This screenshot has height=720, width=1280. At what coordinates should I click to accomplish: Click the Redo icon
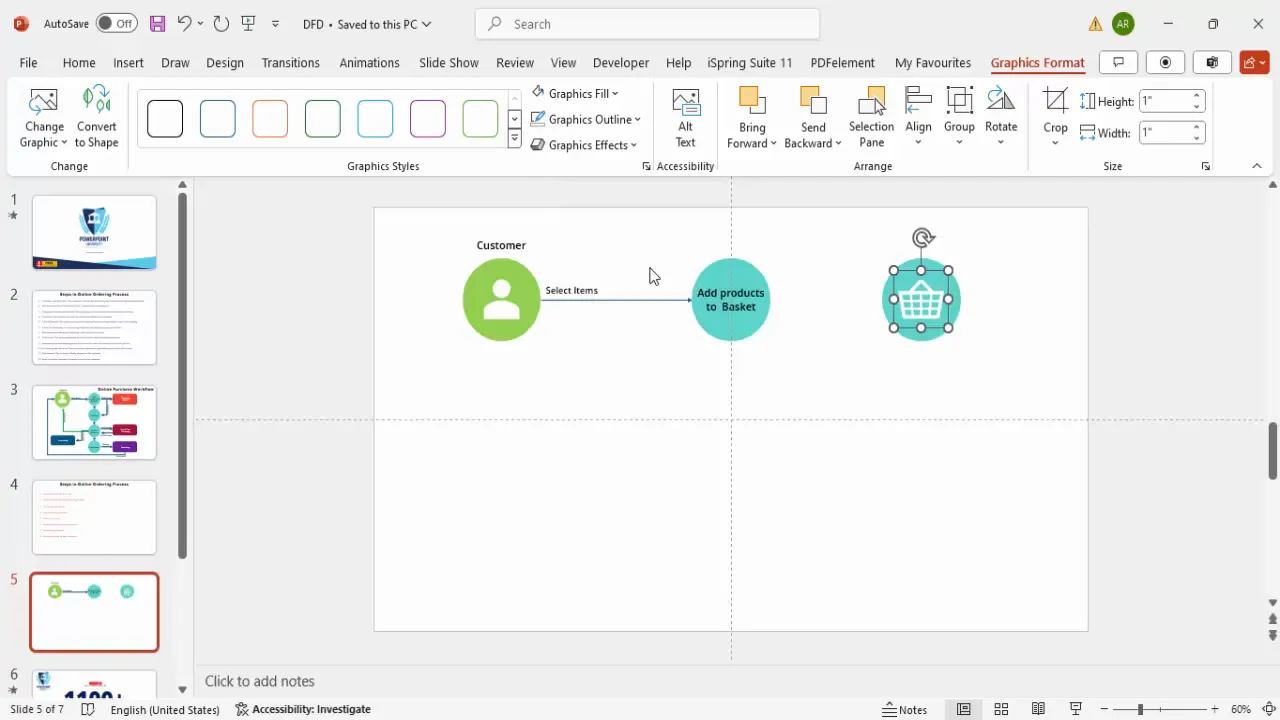pos(222,23)
